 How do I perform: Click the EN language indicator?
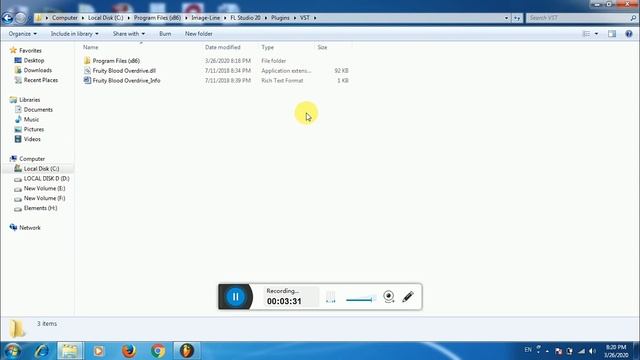(528, 350)
